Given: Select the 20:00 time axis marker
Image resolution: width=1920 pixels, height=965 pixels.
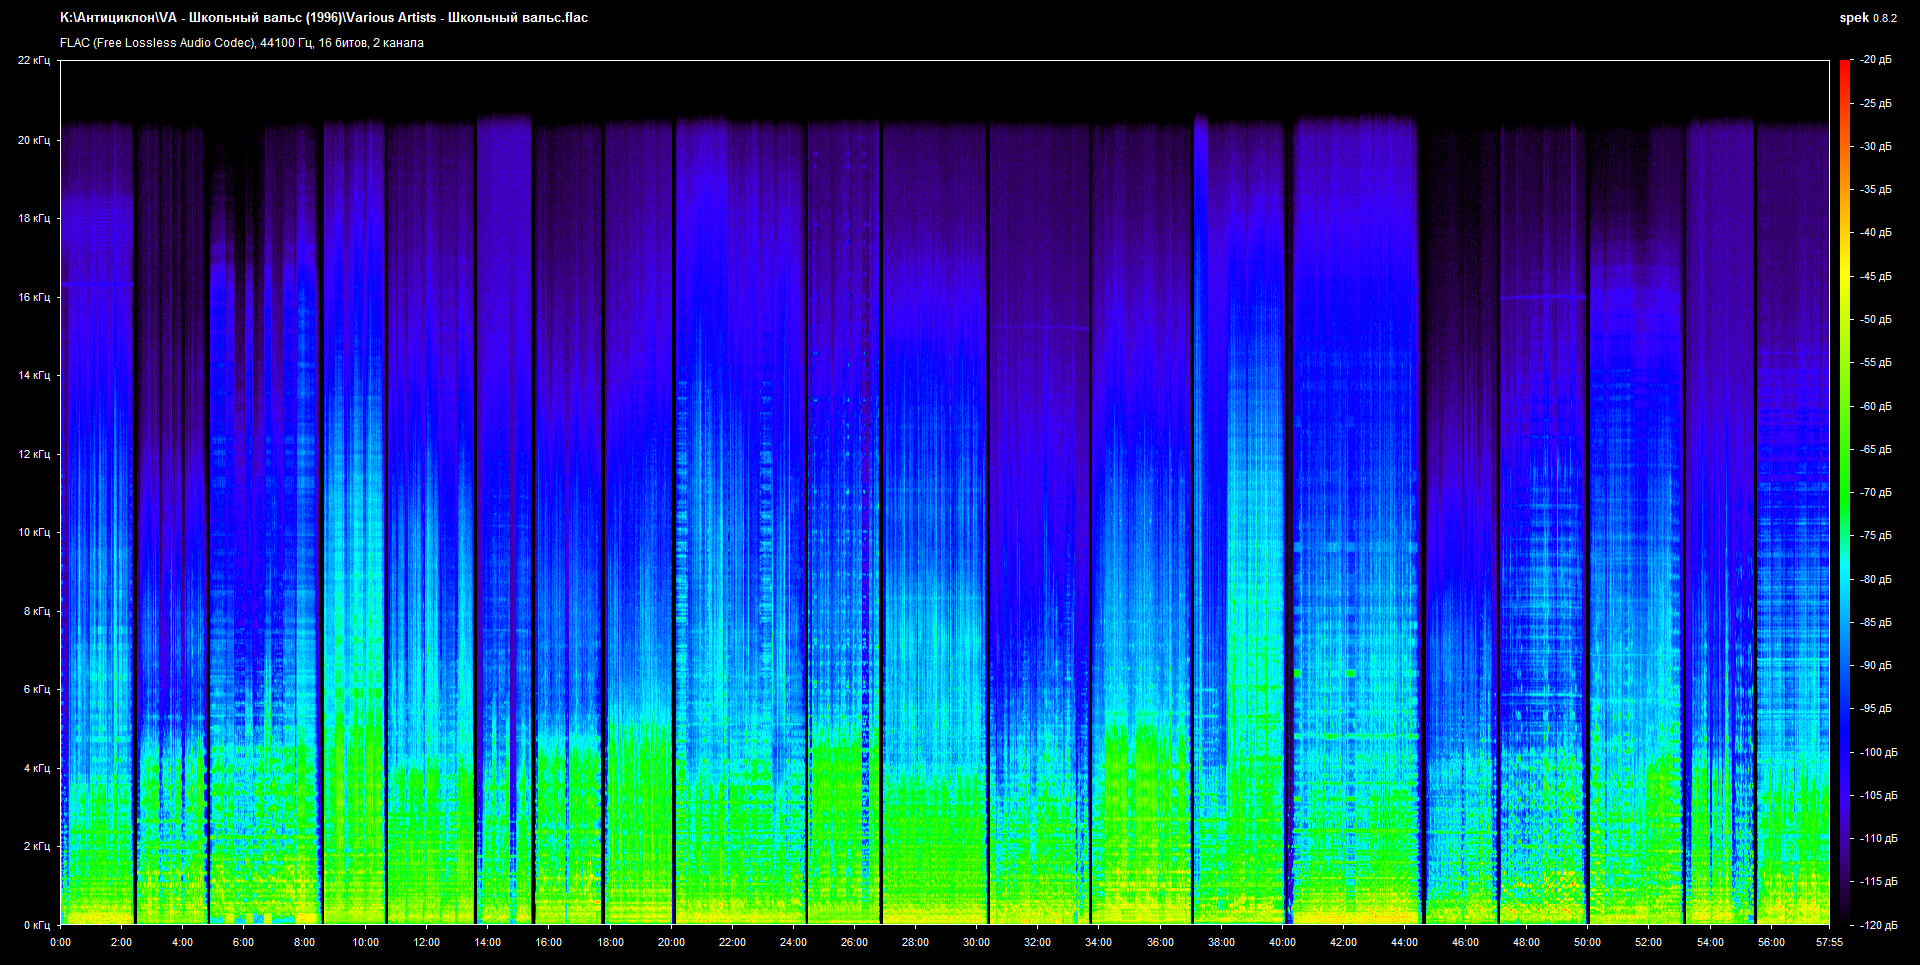Looking at the screenshot, I should point(671,942).
